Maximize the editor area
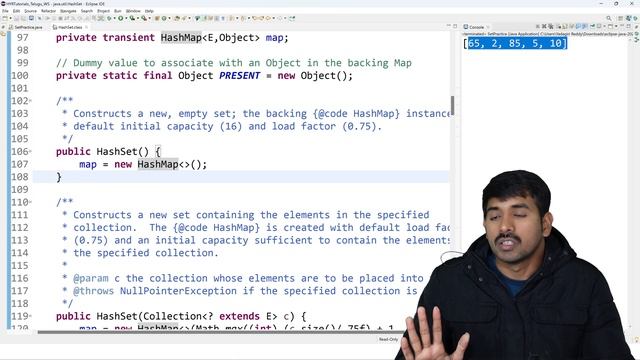The image size is (640, 360). pyautogui.click(x=455, y=27)
